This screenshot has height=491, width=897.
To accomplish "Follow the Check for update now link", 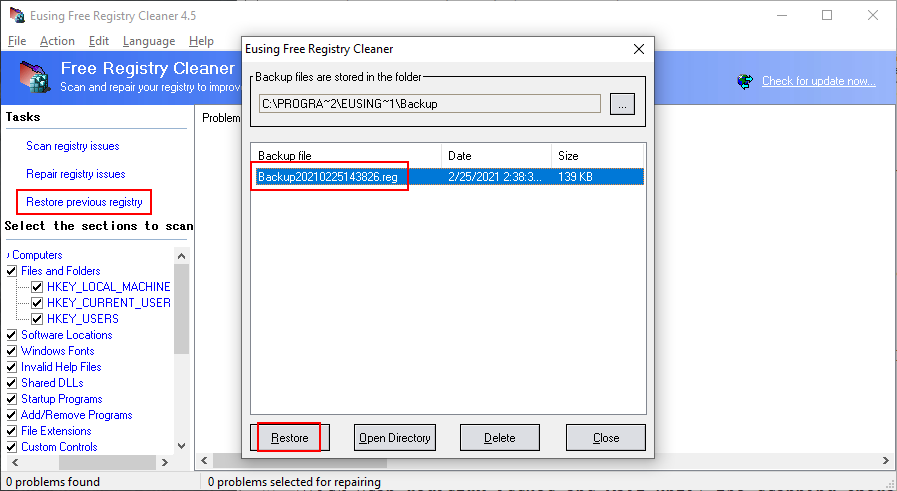I will pos(819,81).
